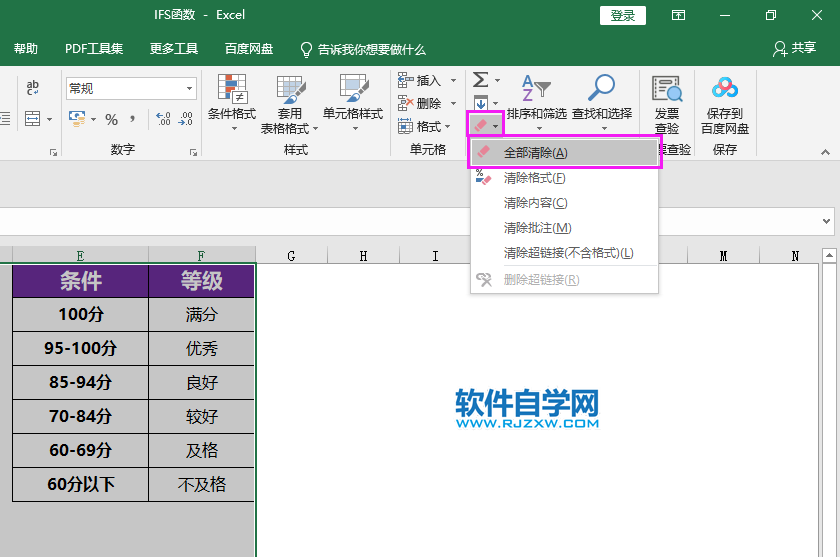Expand Insert (插入) dropdown arrow

453,80
